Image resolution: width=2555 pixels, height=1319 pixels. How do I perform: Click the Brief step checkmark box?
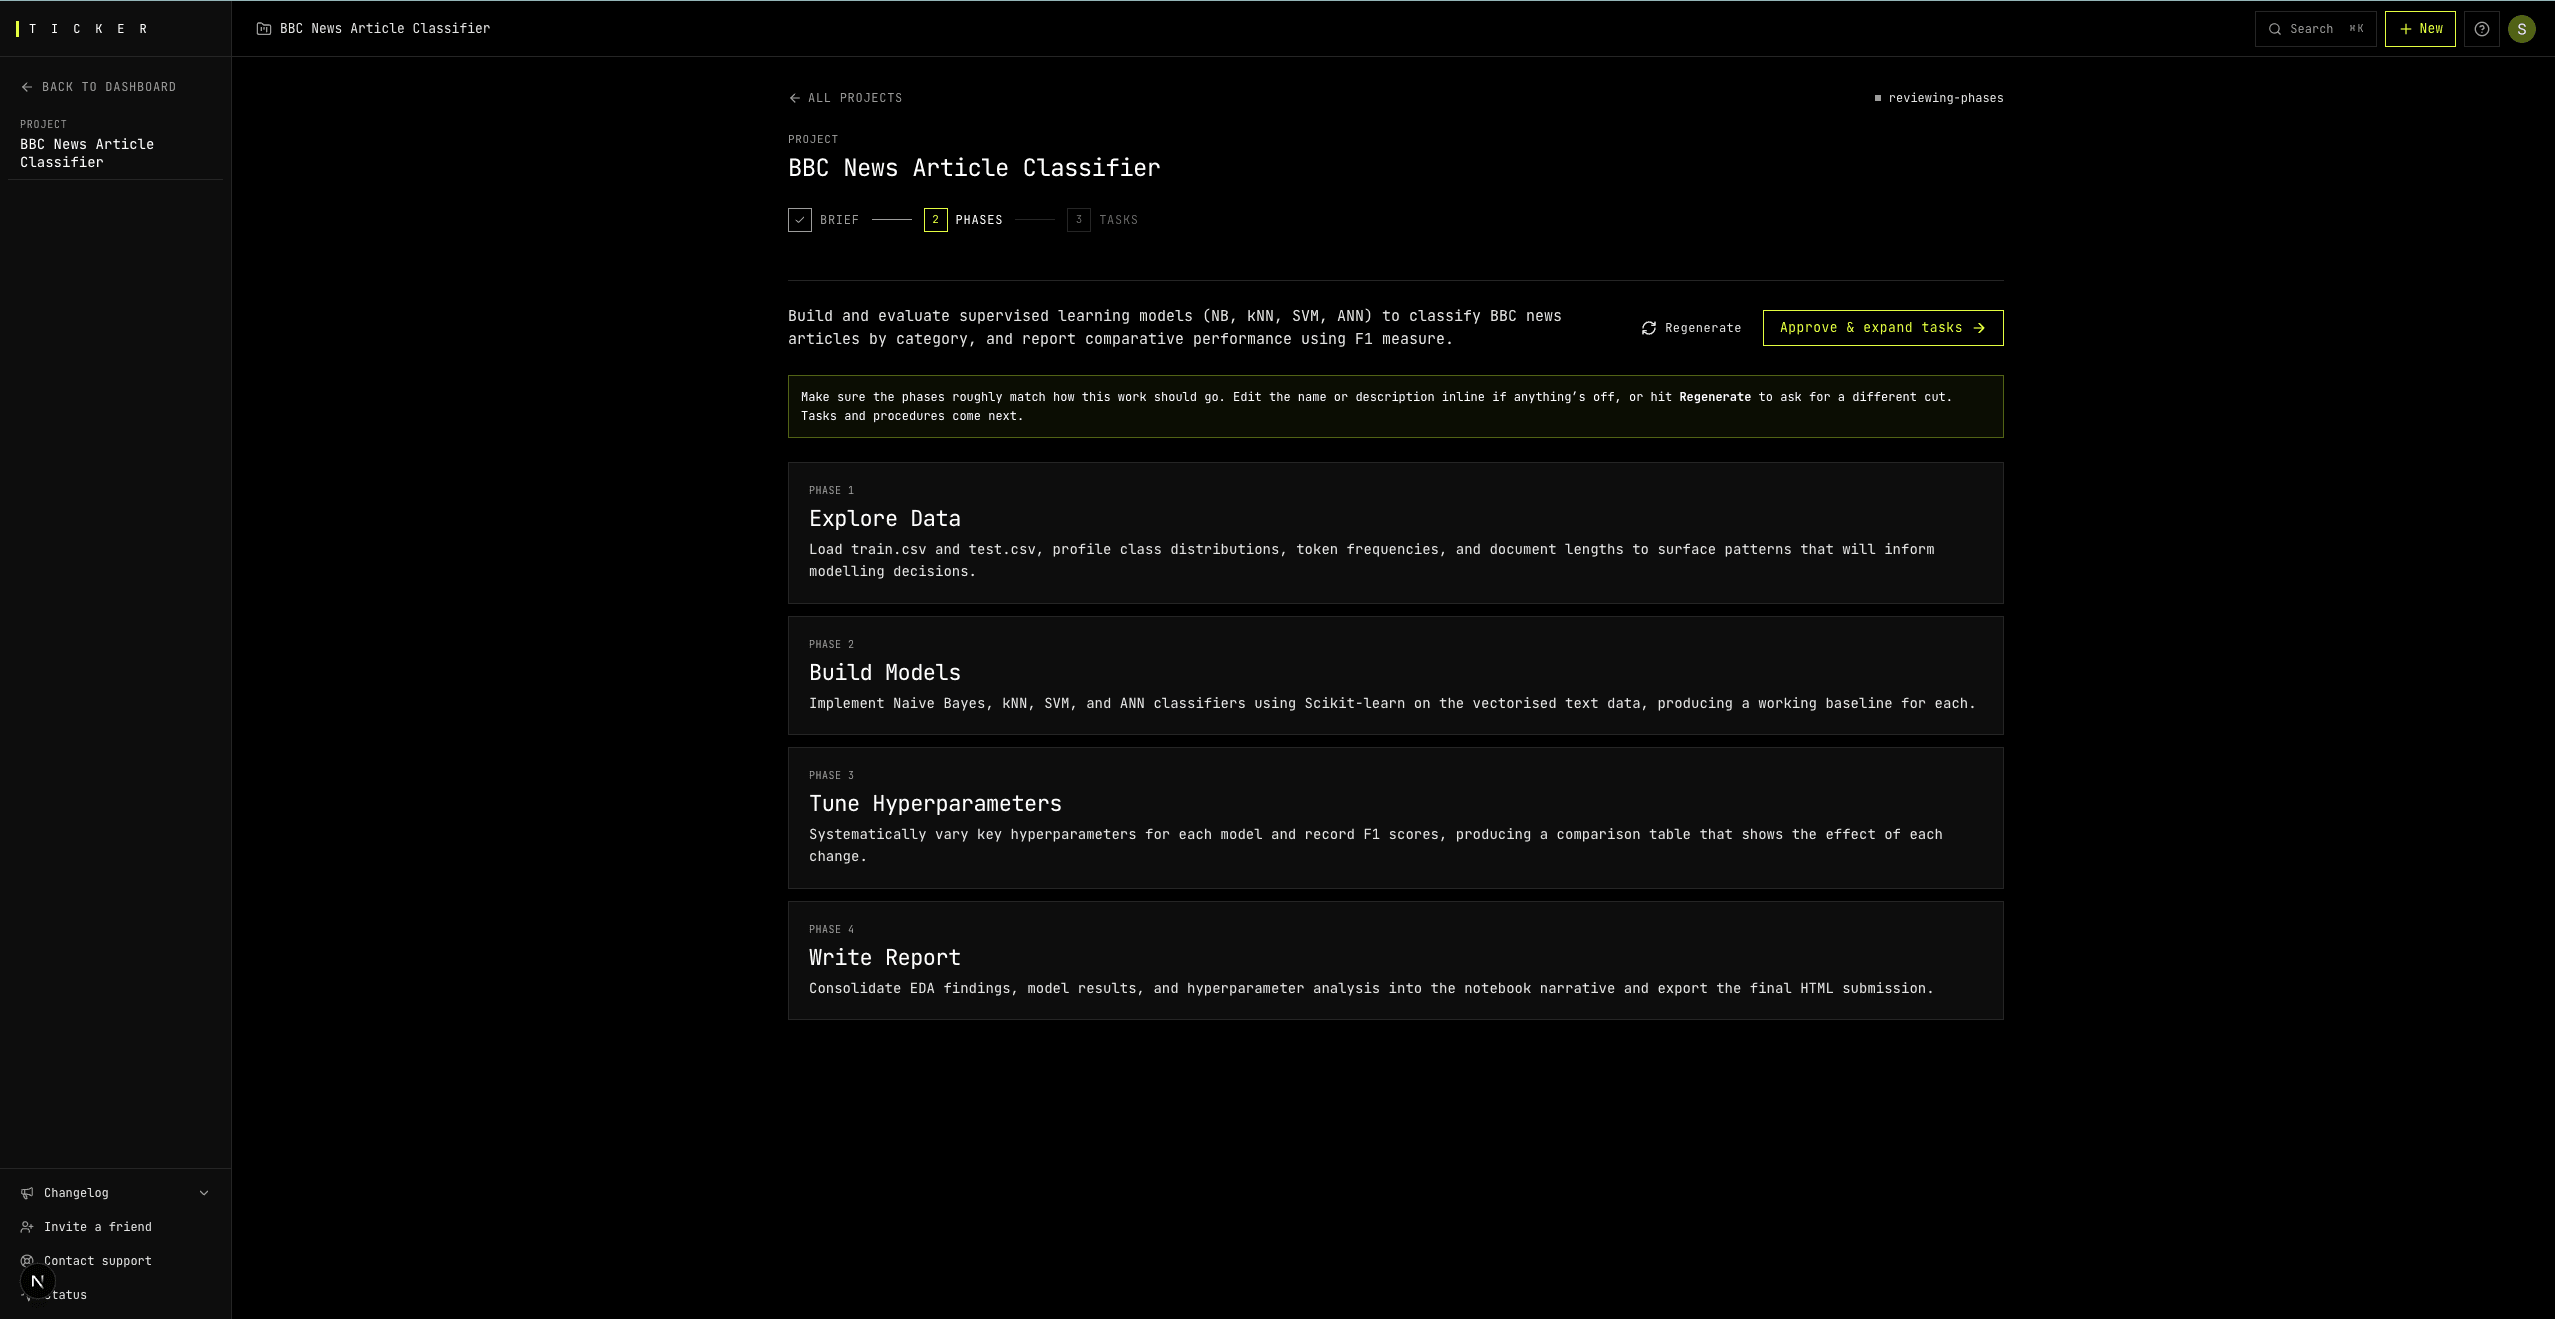coord(800,220)
